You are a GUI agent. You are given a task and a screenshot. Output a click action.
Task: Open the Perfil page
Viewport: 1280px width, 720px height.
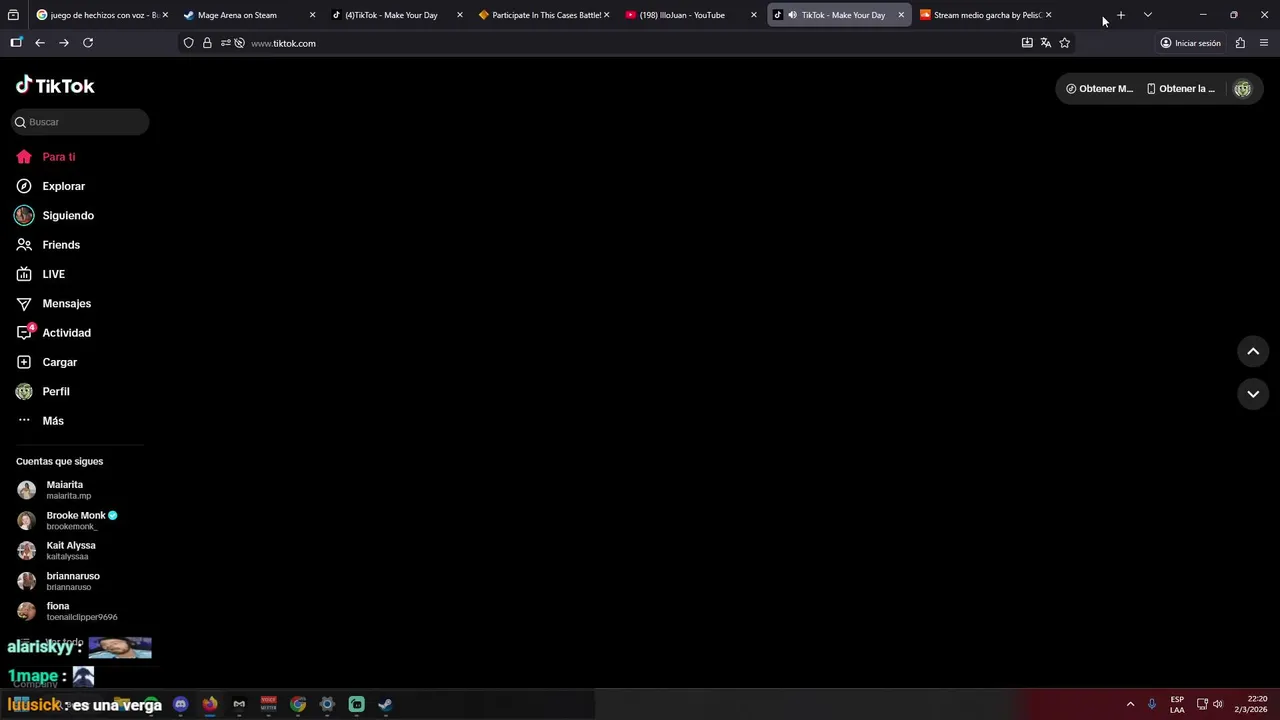(x=43, y=391)
